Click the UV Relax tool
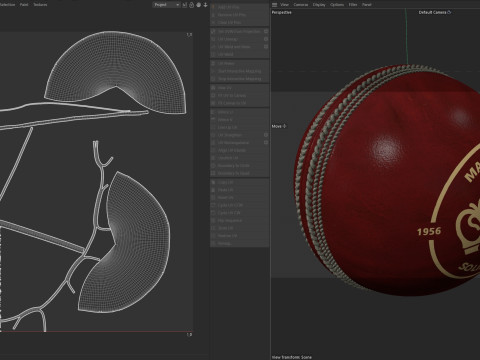480x360 pixels. [239, 63]
